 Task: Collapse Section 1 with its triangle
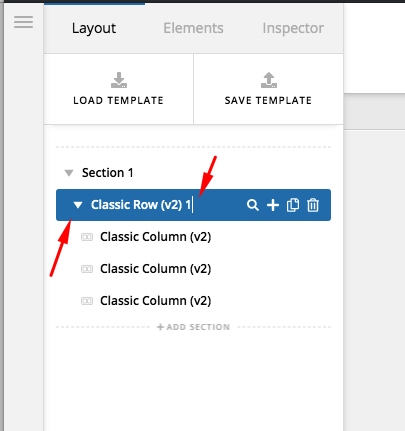[x=69, y=173]
